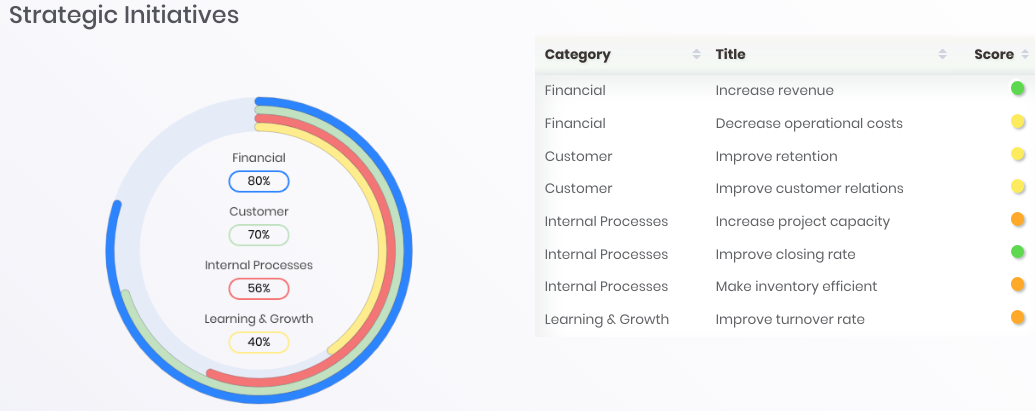The image size is (1036, 411).
Task: Open the Make inventory efficient row title
Action: coord(796,286)
